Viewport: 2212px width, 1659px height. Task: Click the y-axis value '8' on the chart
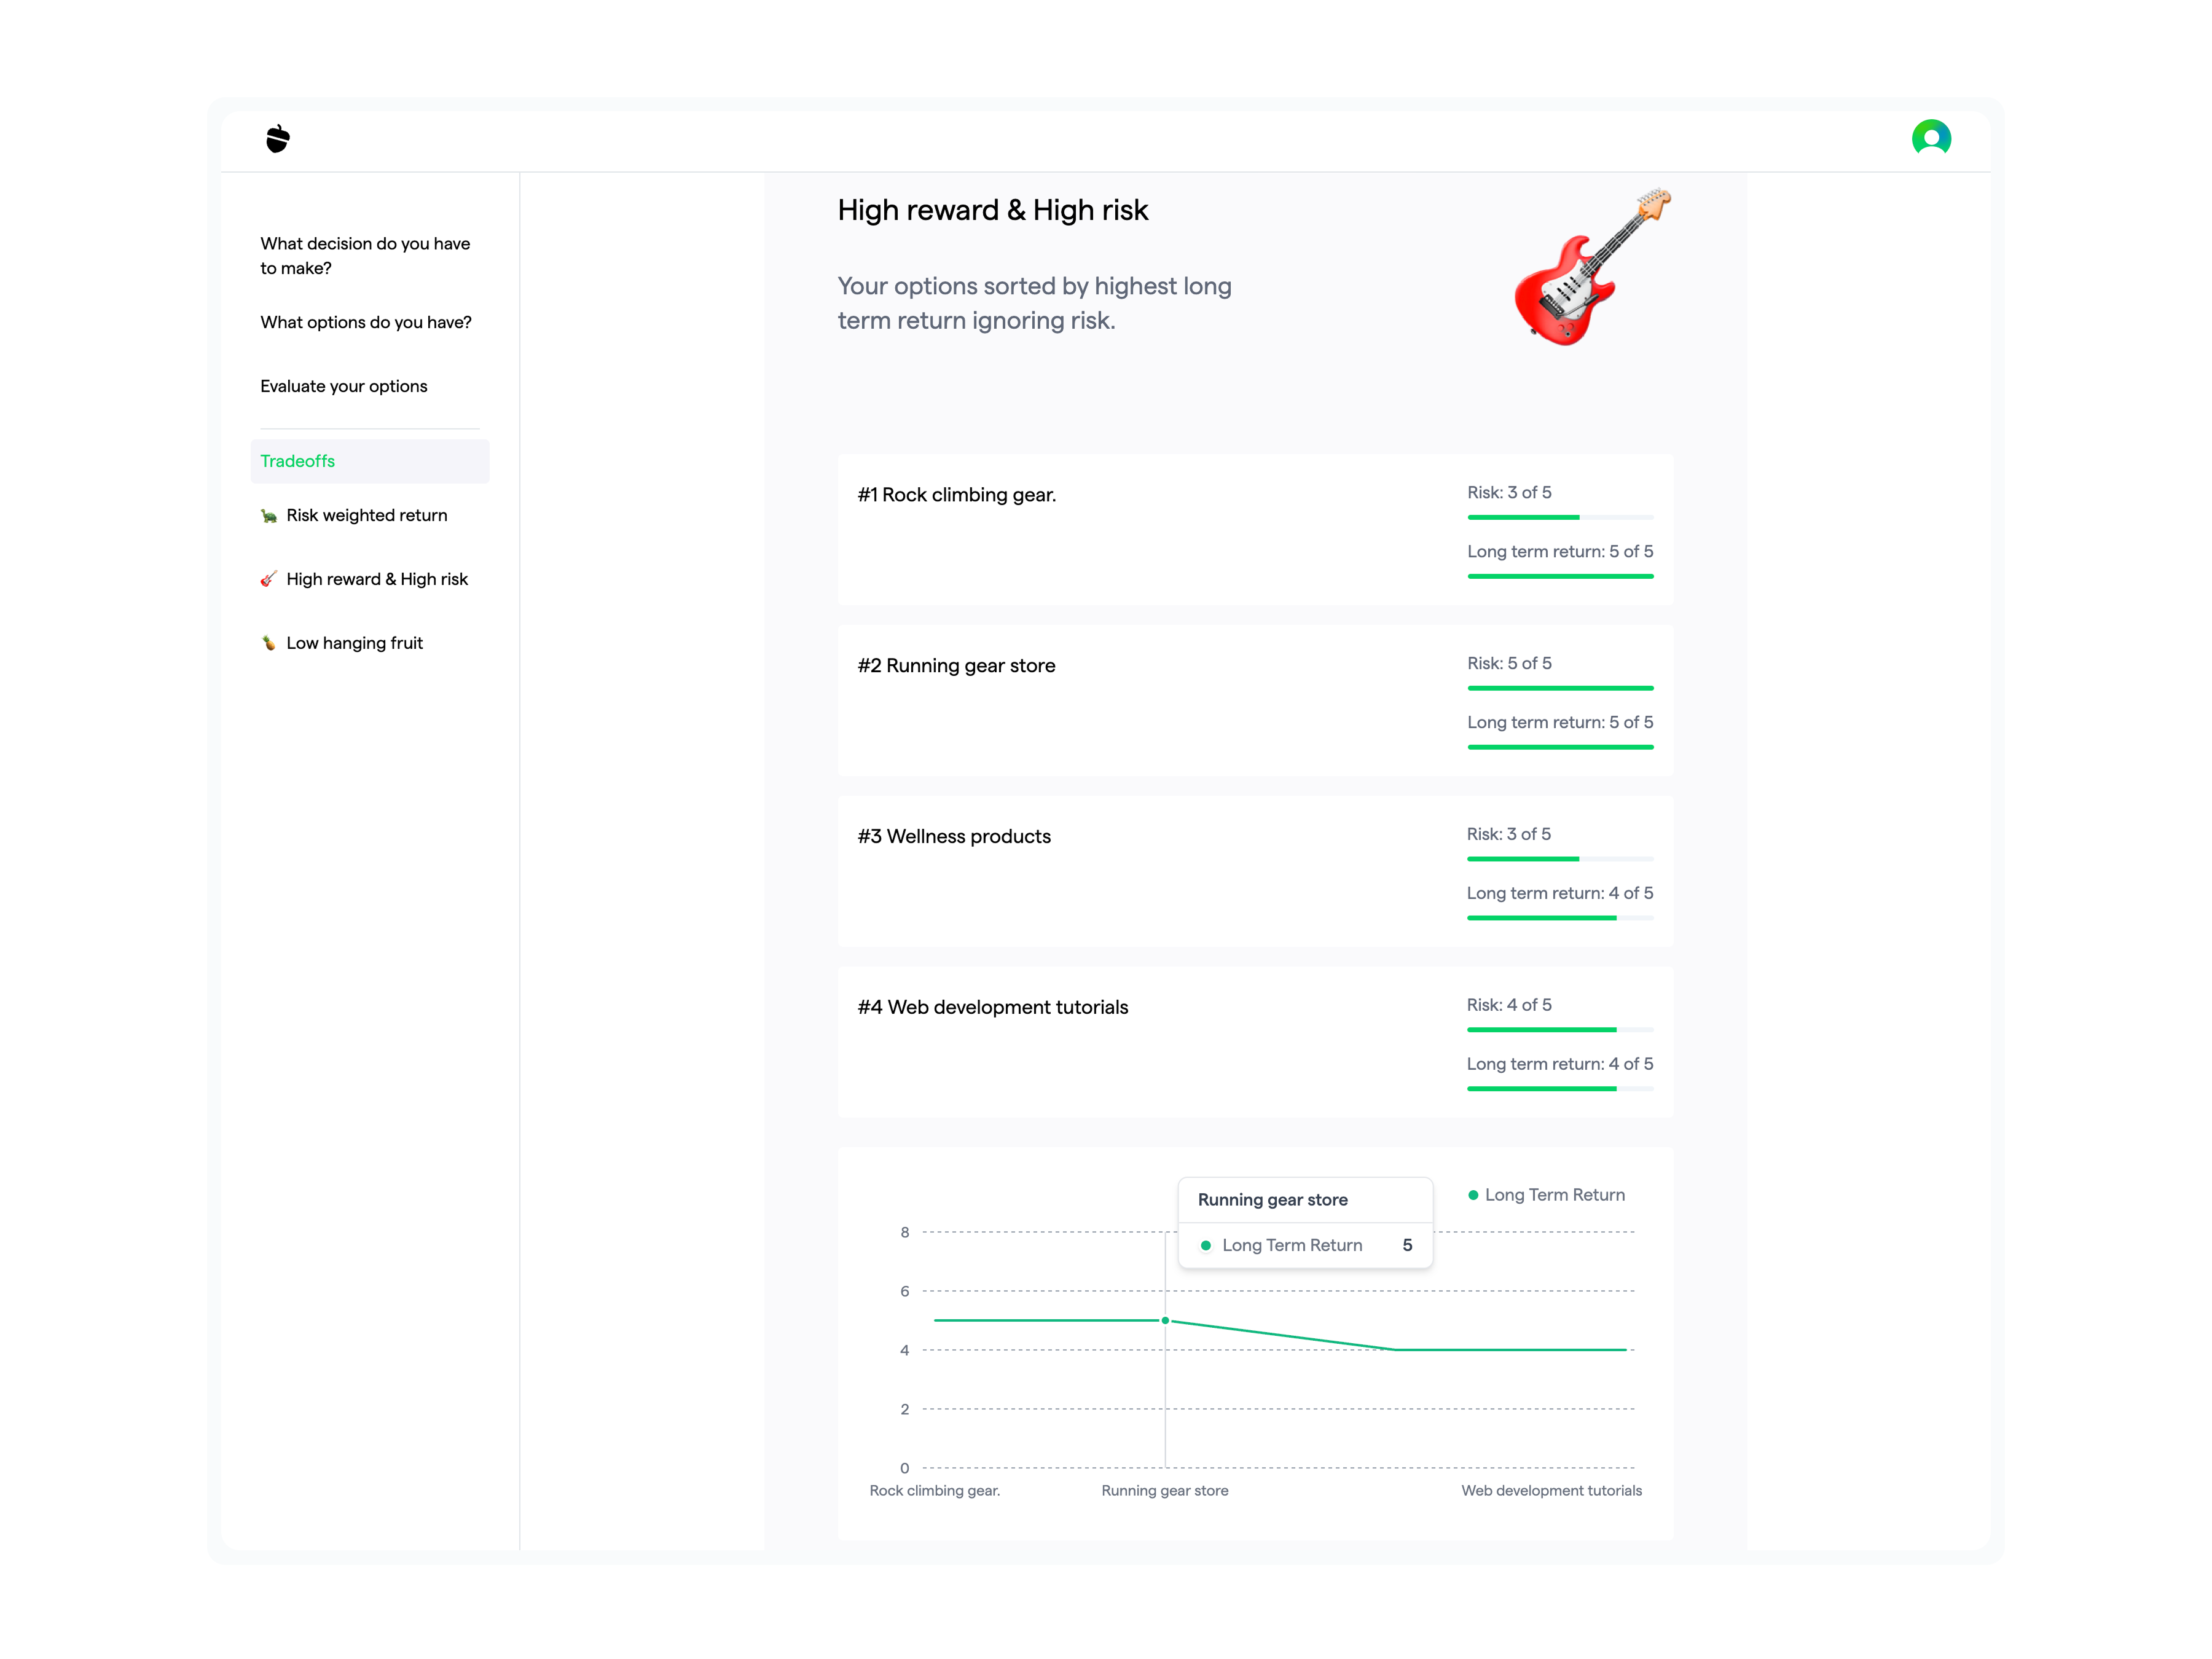click(x=905, y=1233)
